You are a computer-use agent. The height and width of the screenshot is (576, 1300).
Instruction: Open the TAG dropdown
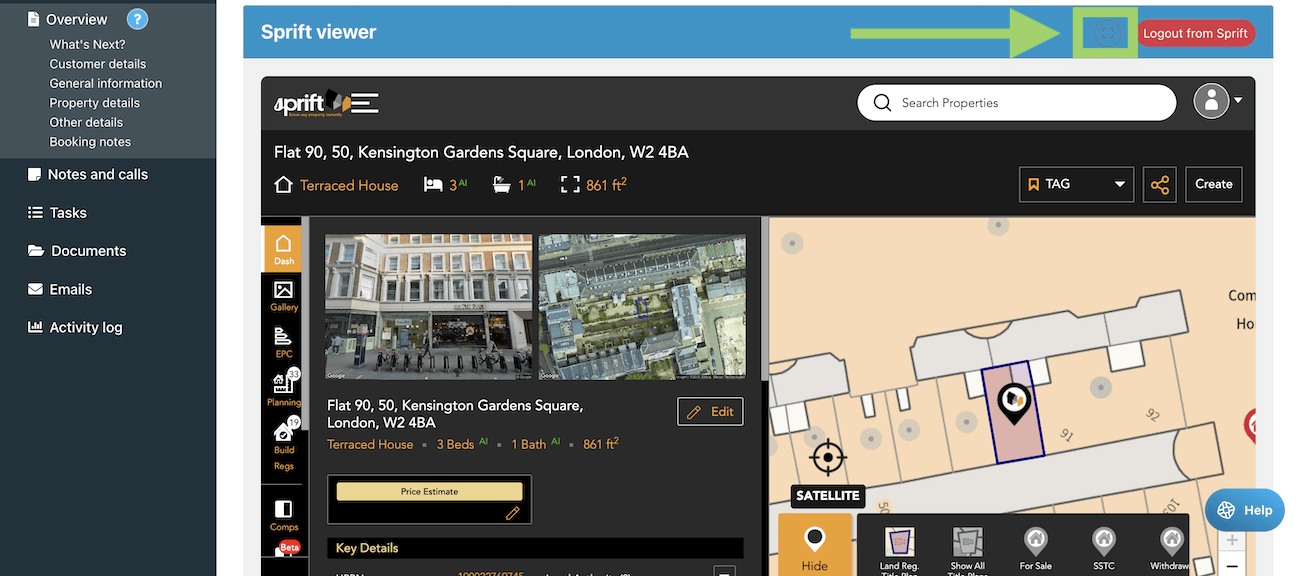point(1076,185)
